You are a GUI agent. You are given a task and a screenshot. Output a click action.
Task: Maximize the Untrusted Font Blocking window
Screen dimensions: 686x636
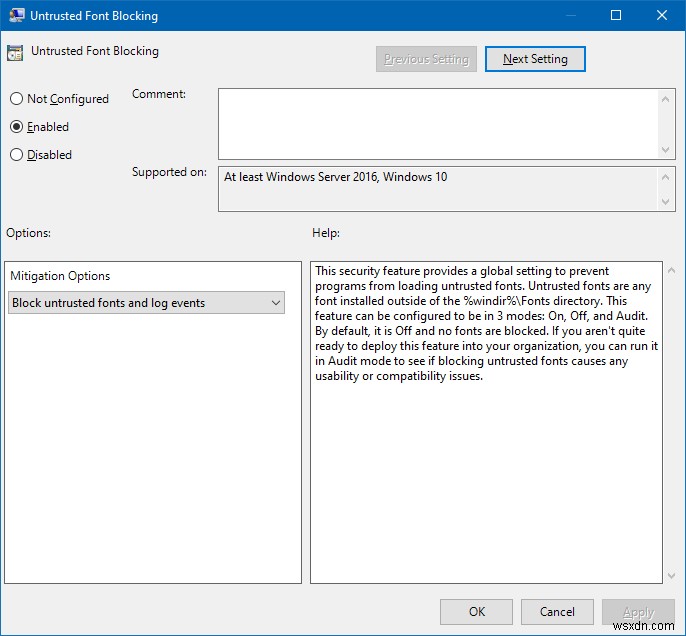616,15
